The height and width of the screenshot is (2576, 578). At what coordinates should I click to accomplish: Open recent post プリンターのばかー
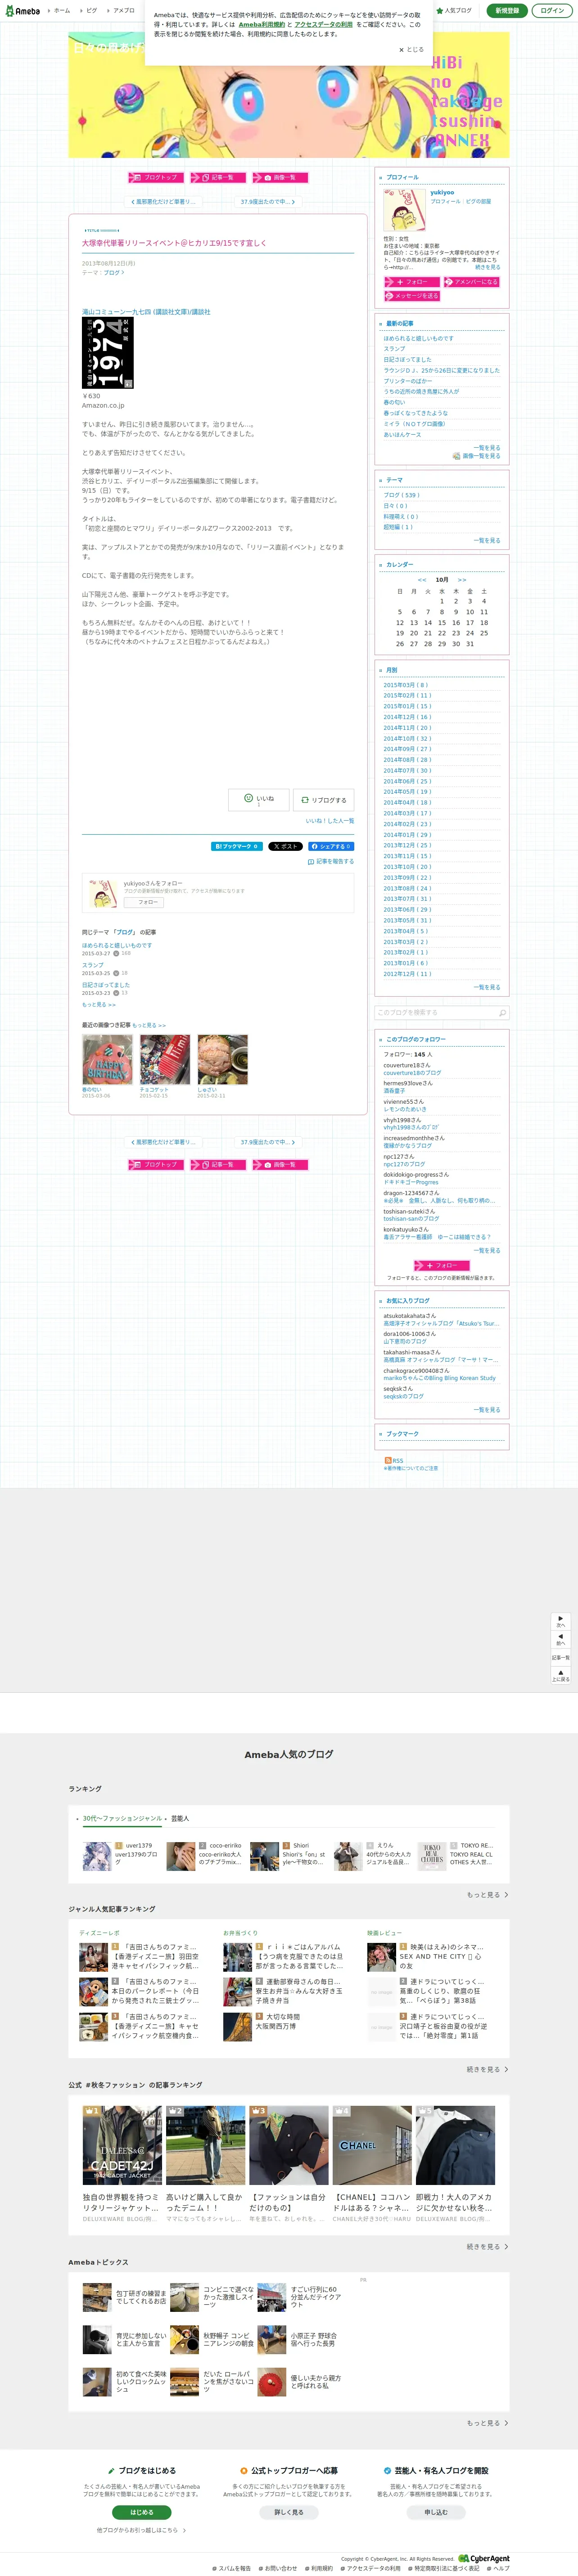pyautogui.click(x=408, y=381)
